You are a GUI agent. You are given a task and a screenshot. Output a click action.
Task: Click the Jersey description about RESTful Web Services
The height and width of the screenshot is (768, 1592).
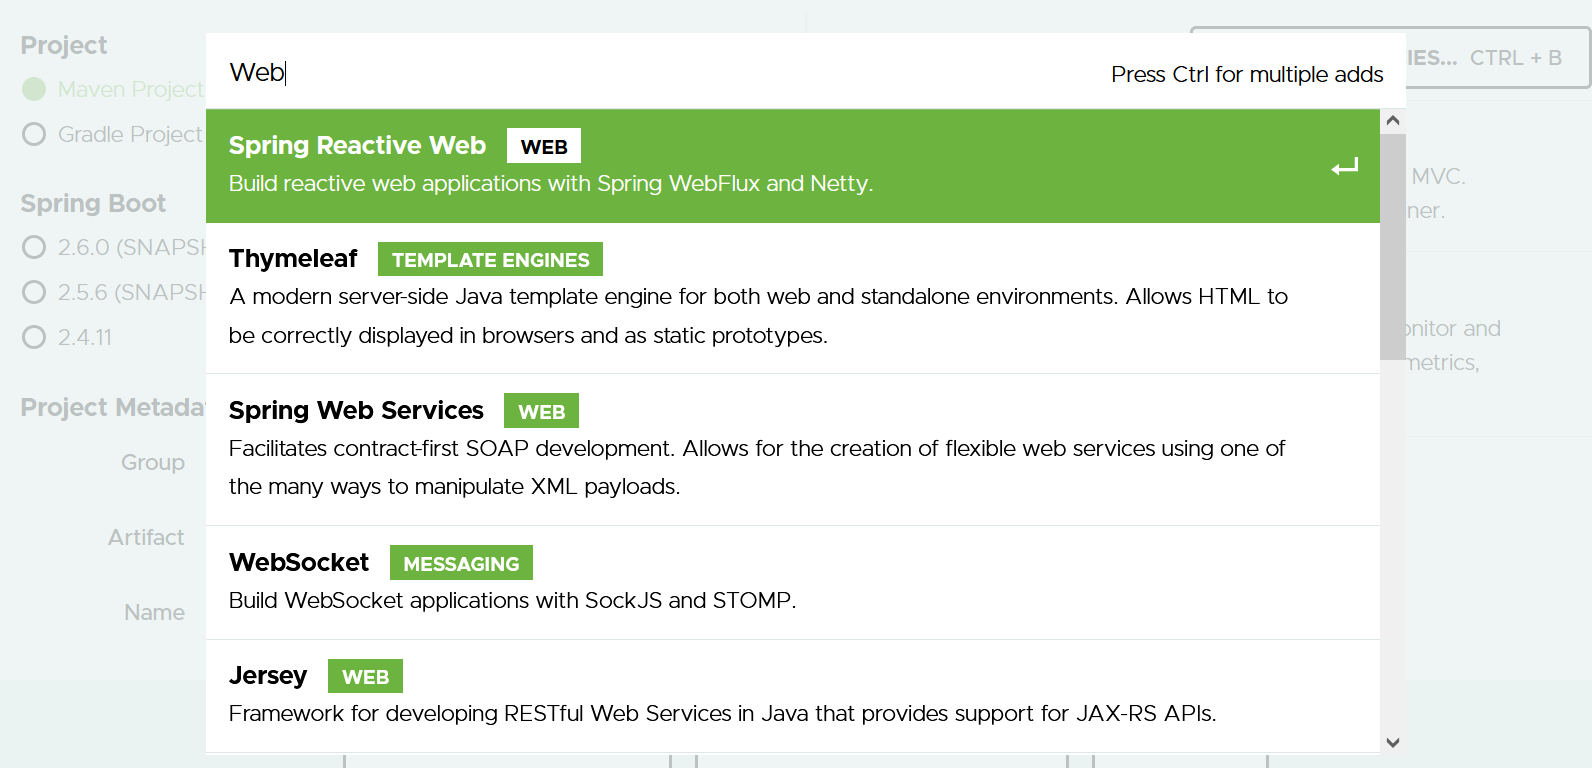(722, 713)
